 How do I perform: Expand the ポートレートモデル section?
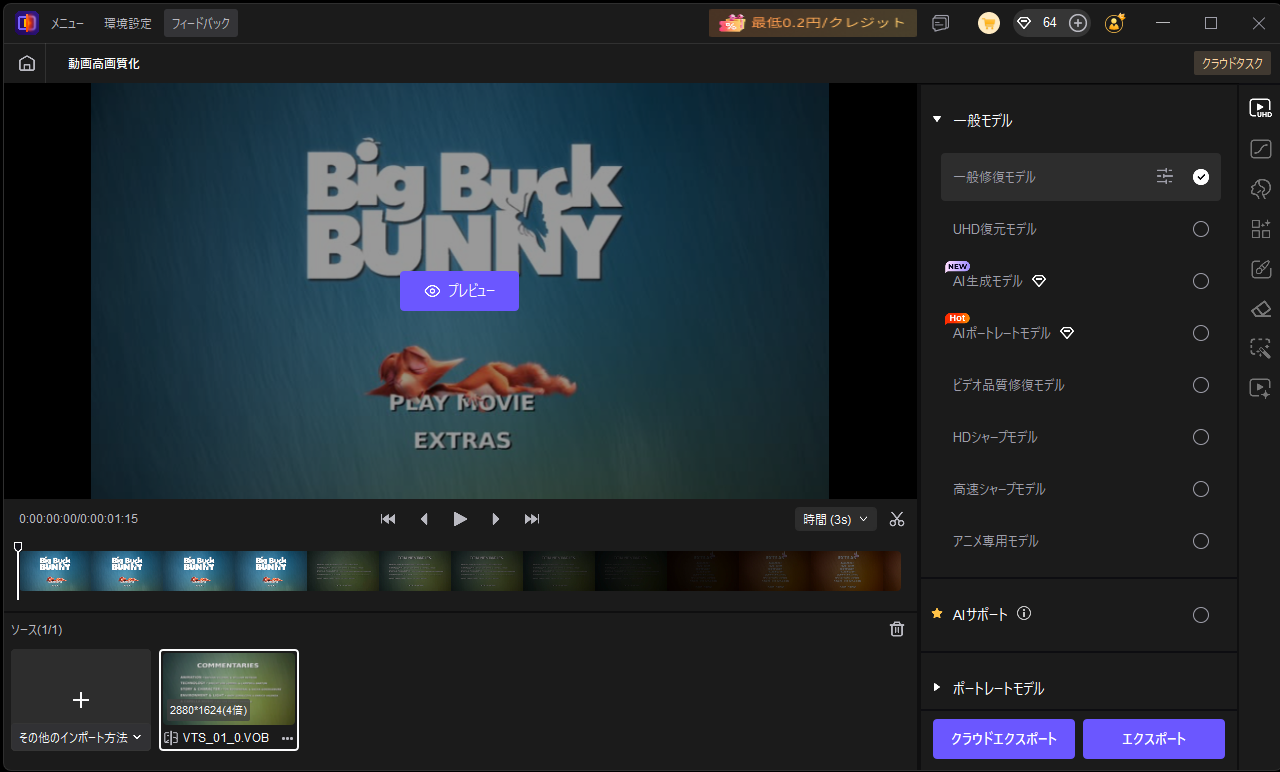click(x=937, y=688)
